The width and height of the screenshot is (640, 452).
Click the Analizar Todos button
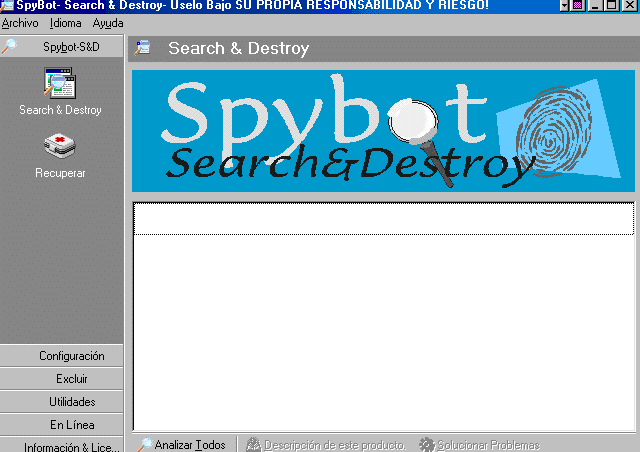[182, 444]
